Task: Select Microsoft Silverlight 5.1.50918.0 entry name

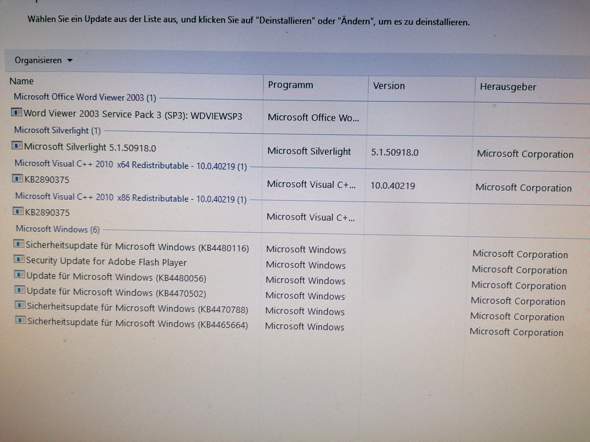Action: [x=90, y=147]
